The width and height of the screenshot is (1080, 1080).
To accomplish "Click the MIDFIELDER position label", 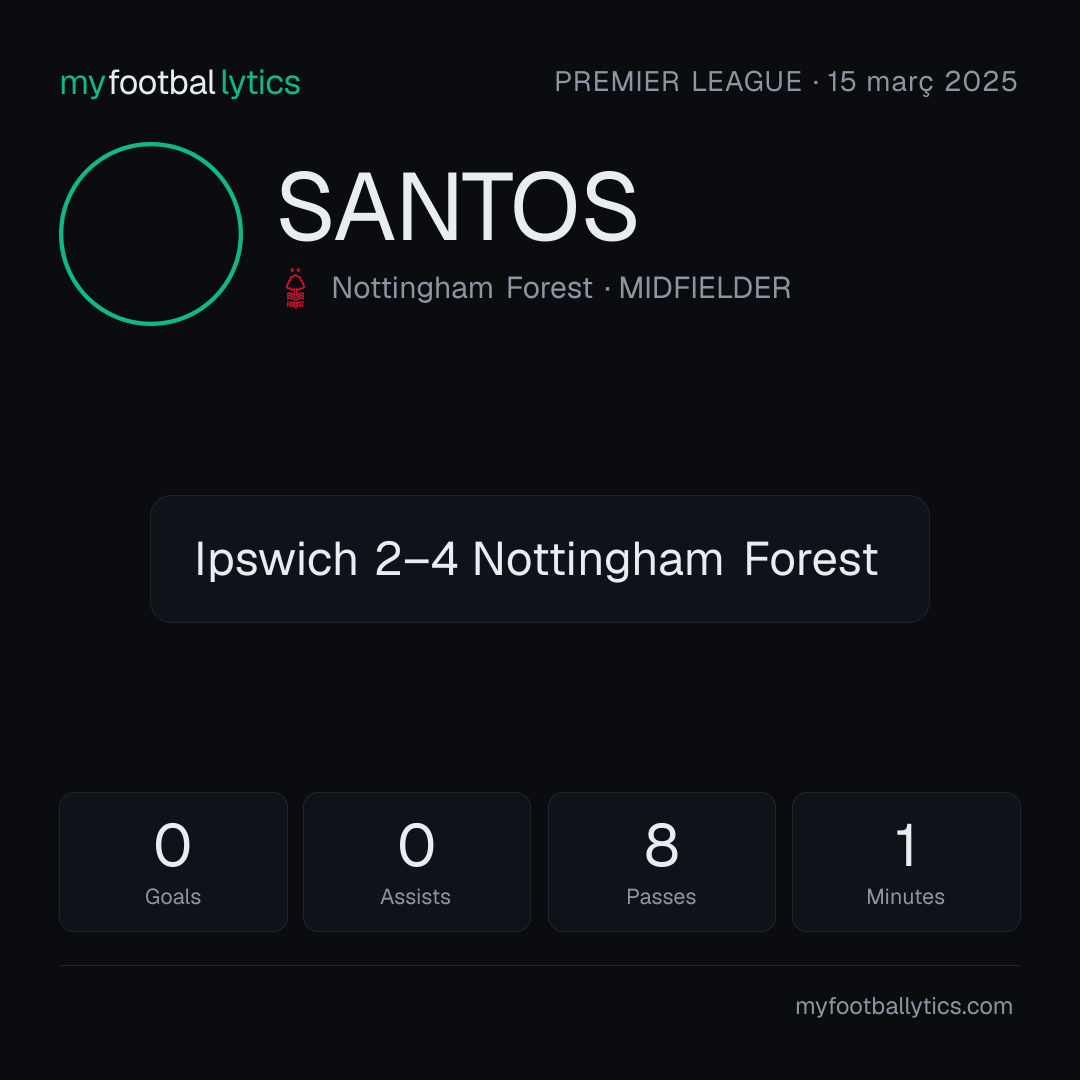I will pos(705,288).
